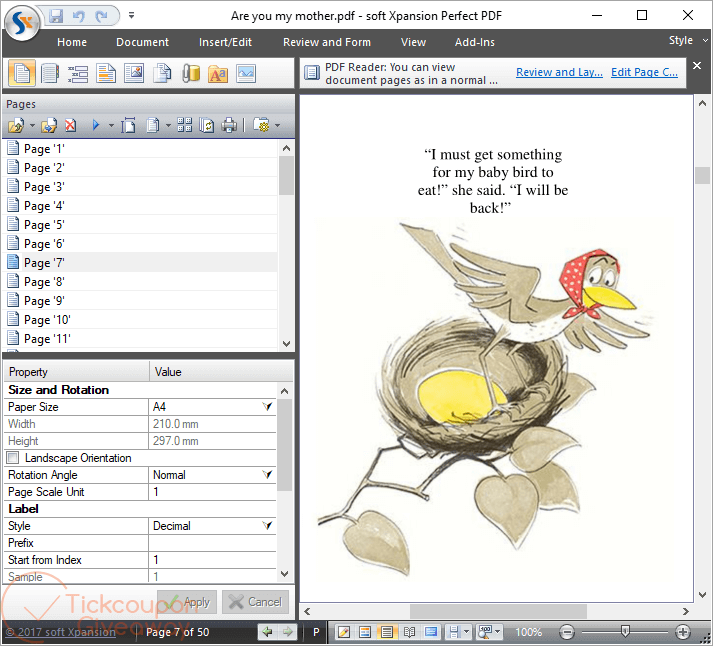The width and height of the screenshot is (713, 646).
Task: Select the Pages panel icon in panel toolbar
Action: [22, 73]
